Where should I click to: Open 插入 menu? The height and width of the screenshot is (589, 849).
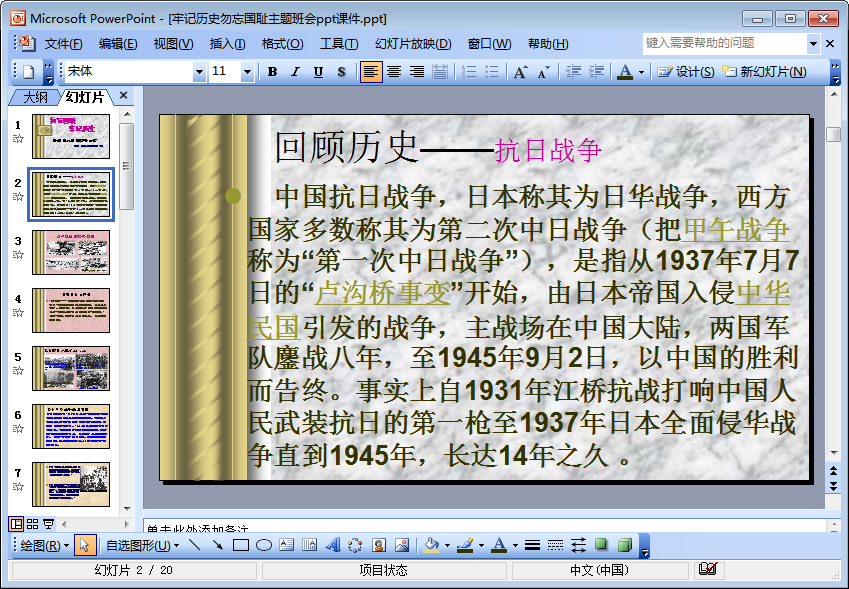[227, 44]
